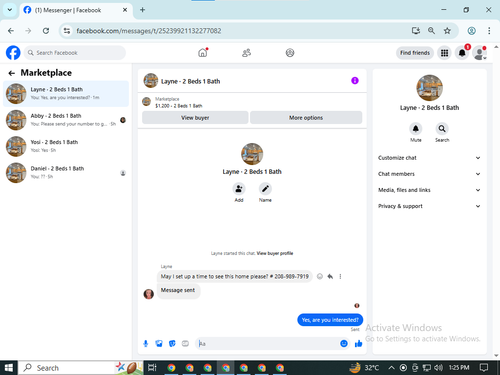Open the account profile avatar menu
The image size is (500, 375).
coord(479,53)
